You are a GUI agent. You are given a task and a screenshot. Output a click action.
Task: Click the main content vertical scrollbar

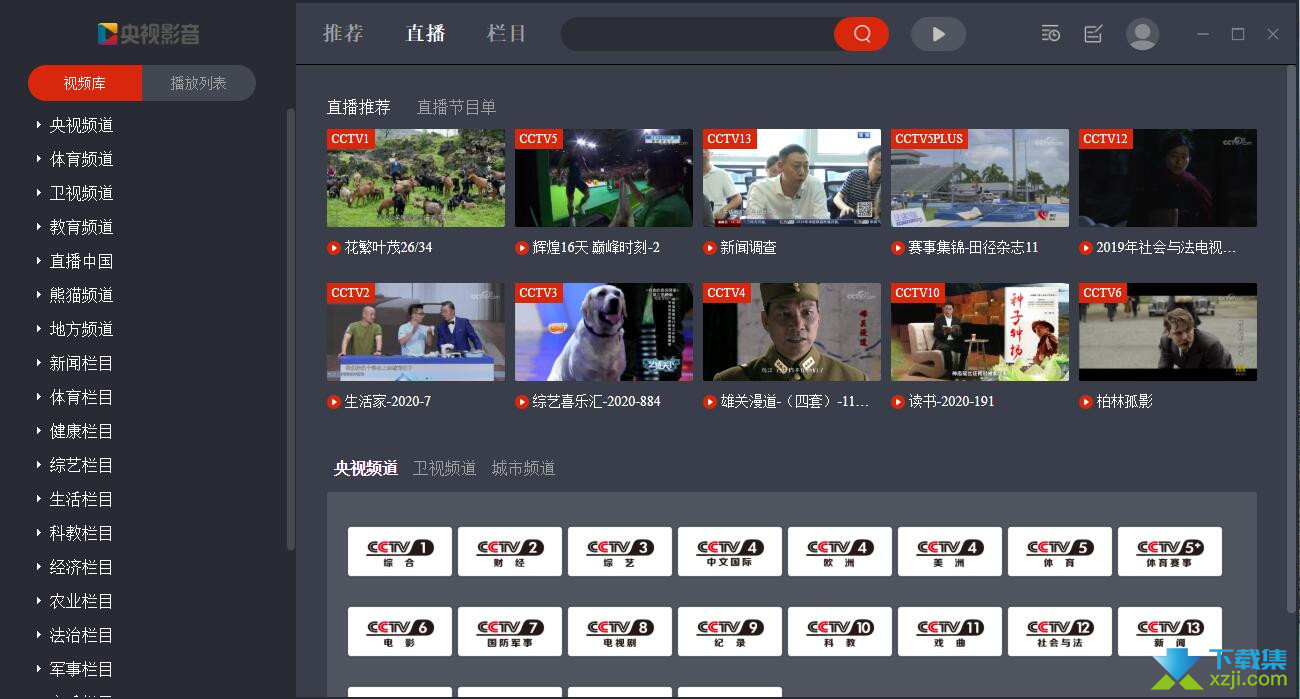(1293, 340)
